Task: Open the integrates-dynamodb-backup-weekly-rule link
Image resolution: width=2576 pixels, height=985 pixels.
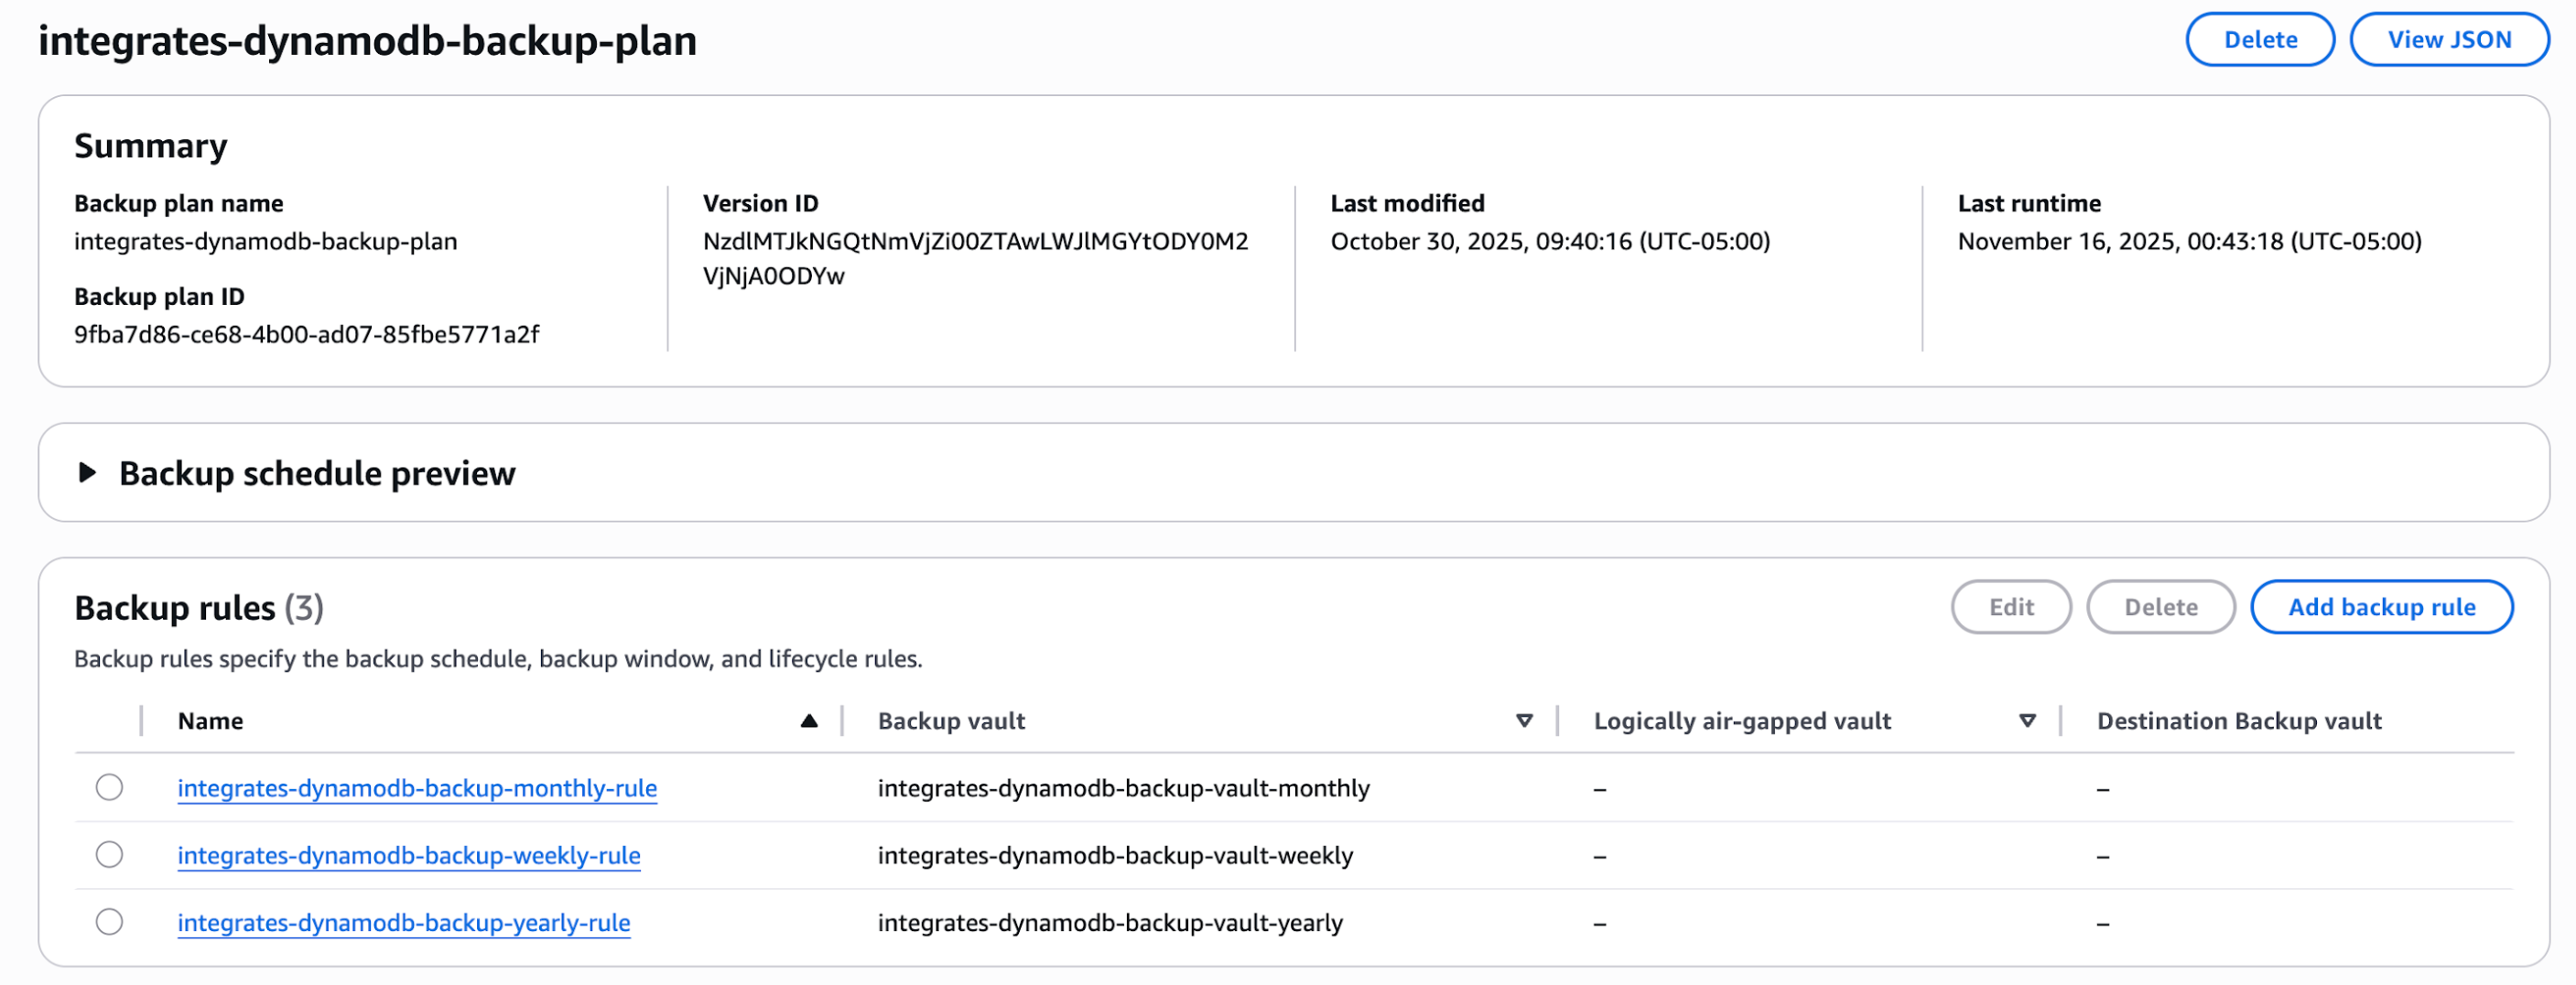Action: click(409, 855)
